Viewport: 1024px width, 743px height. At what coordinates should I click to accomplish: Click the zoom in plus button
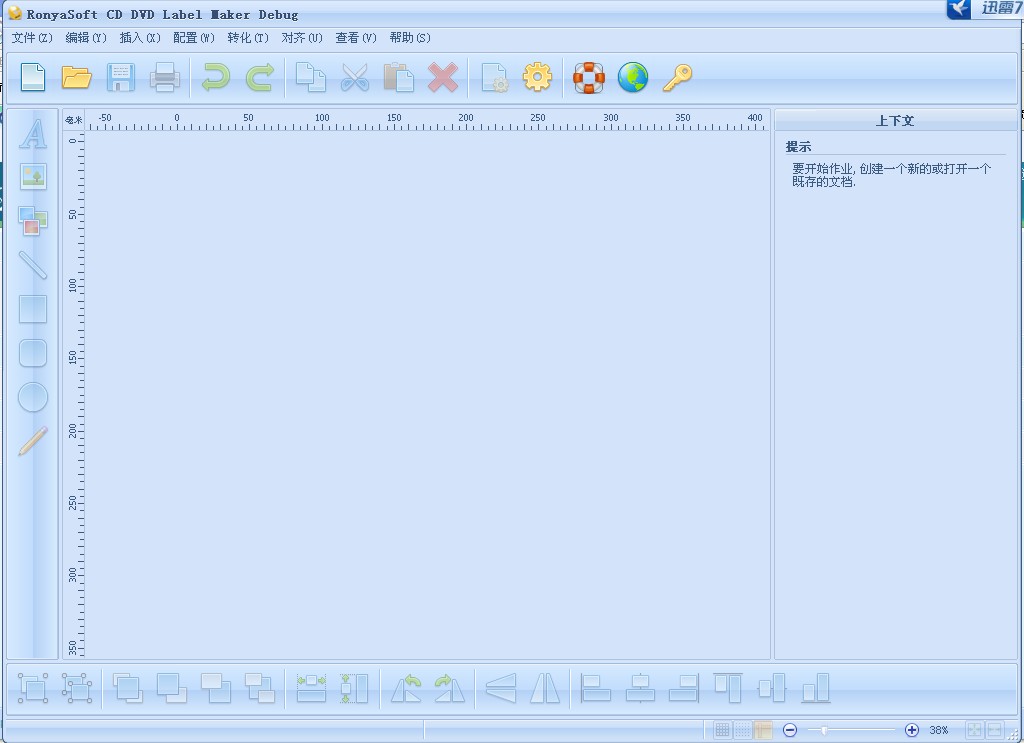[x=912, y=731]
